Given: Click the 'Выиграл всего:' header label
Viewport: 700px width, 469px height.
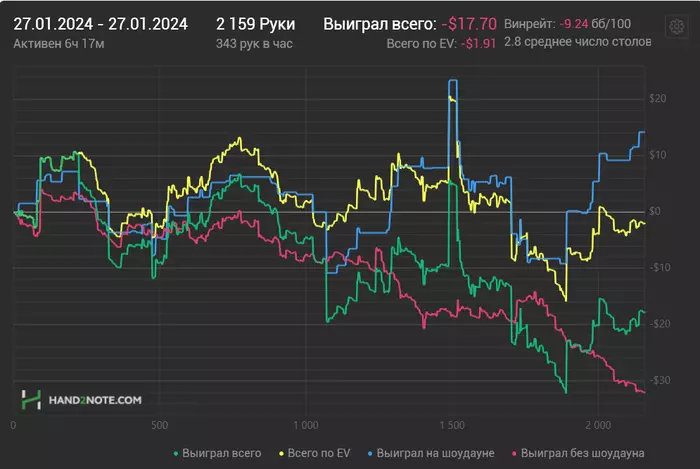Looking at the screenshot, I should [x=380, y=24].
